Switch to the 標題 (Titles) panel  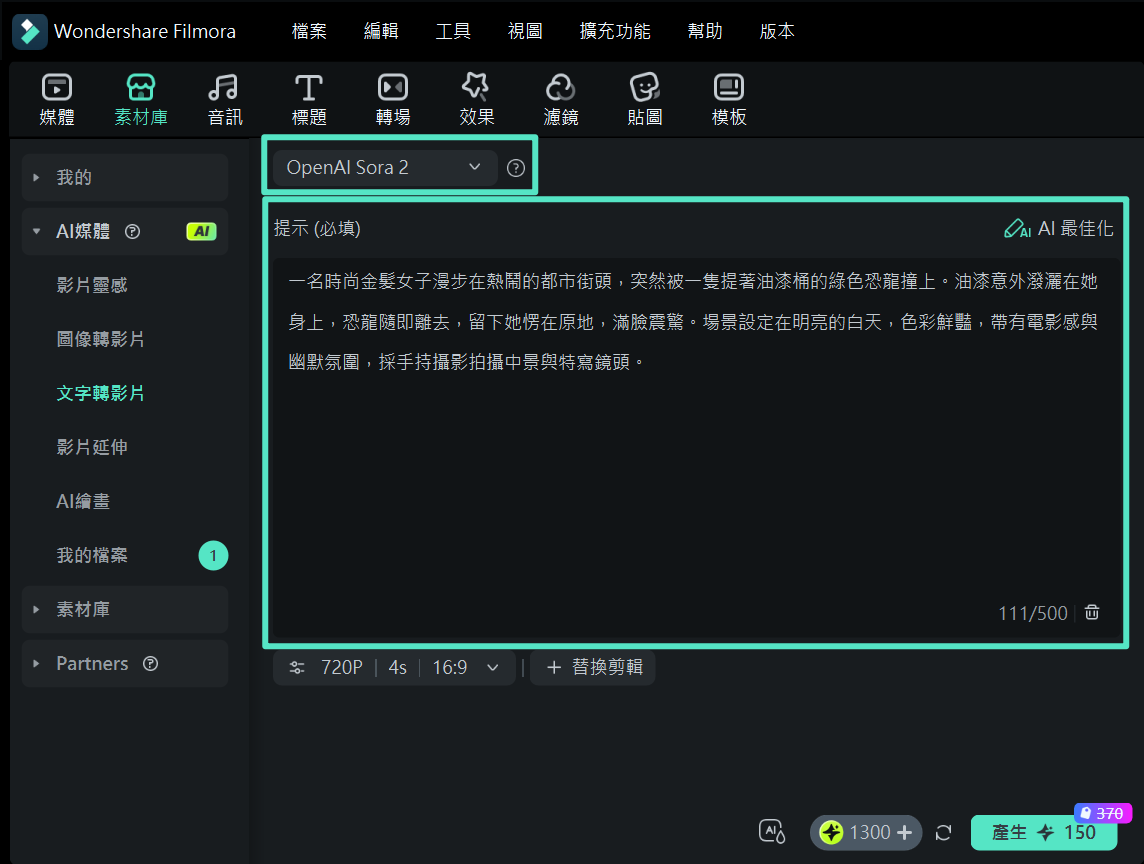coord(308,98)
